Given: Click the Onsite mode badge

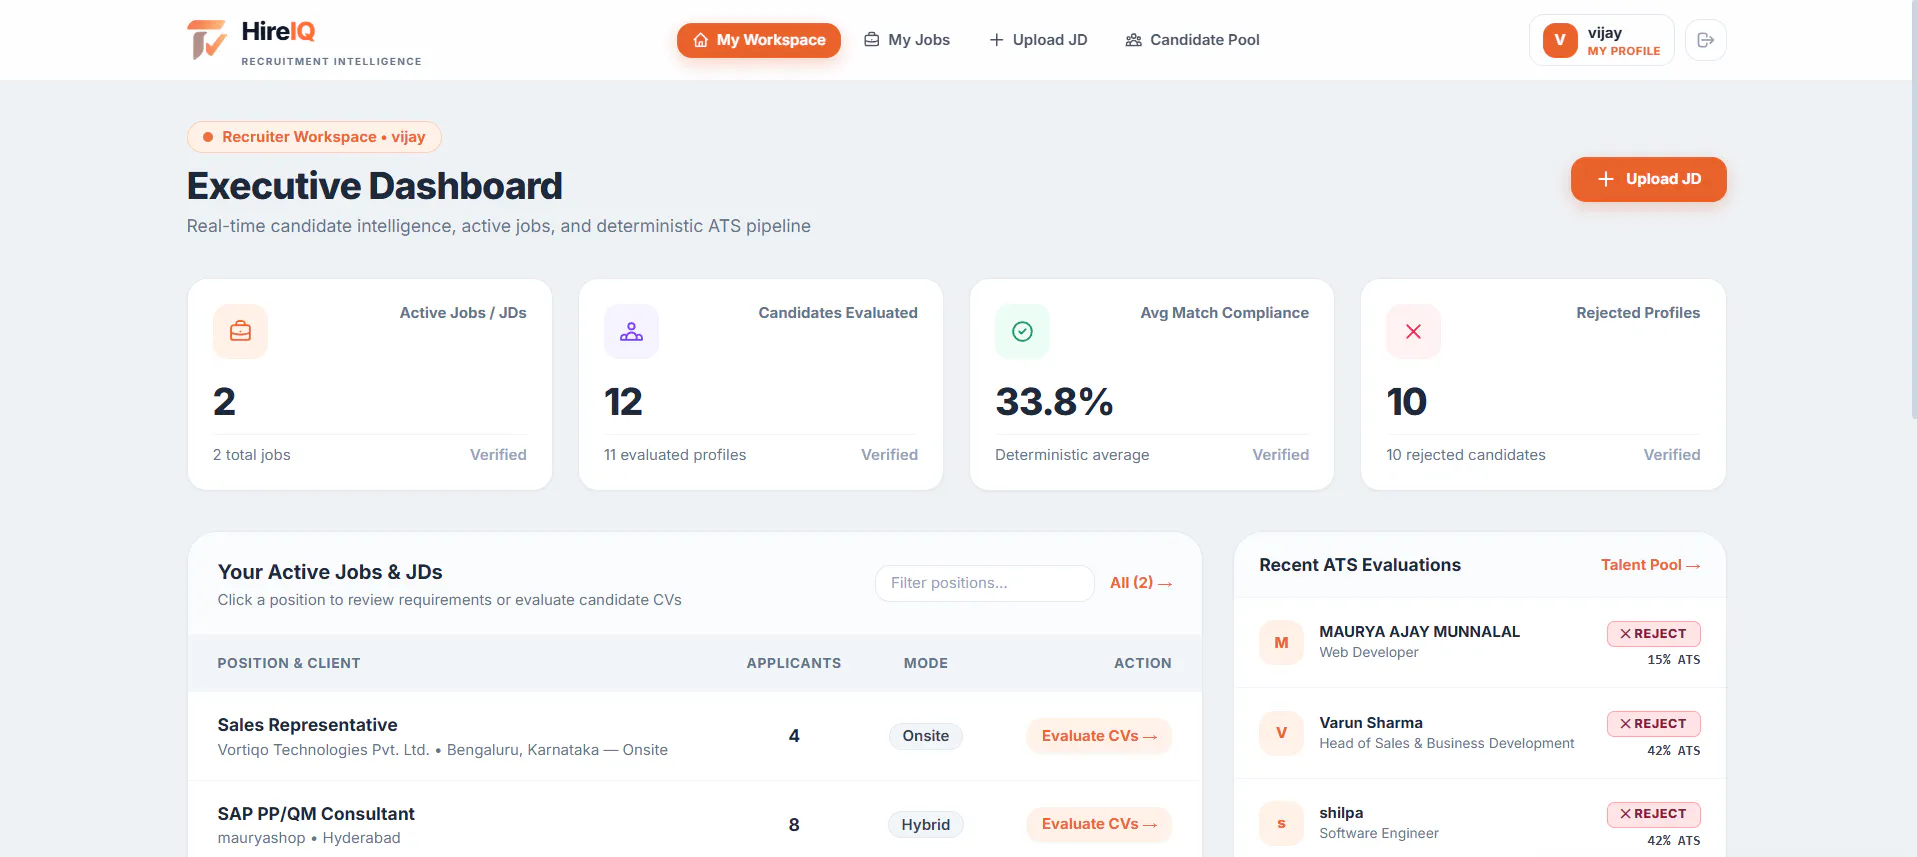Looking at the screenshot, I should [925, 736].
